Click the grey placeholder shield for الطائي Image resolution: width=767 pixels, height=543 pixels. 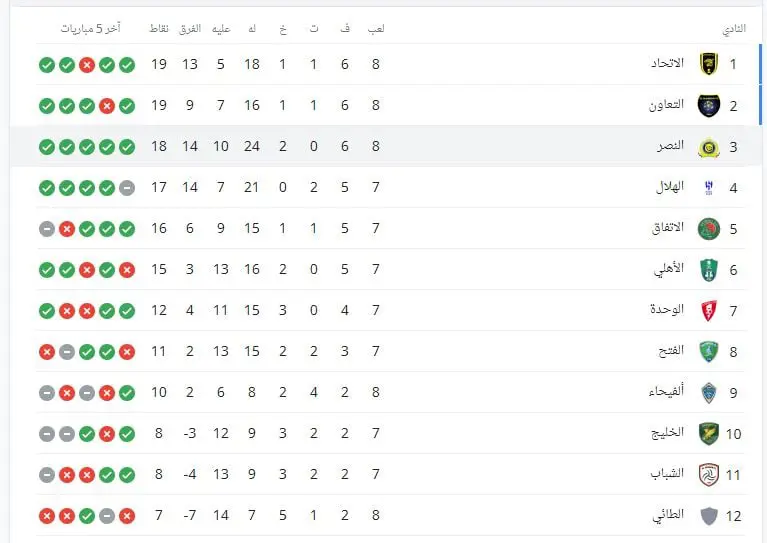(x=708, y=516)
